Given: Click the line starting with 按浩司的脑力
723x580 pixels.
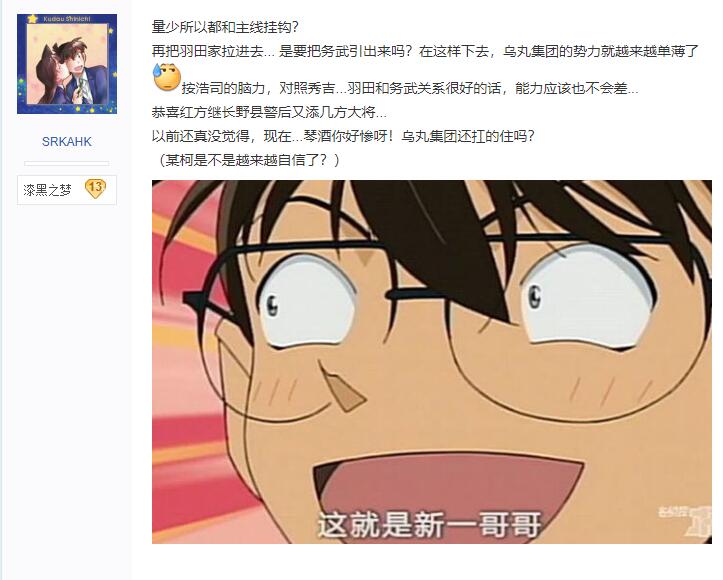Looking at the screenshot, I should tap(409, 88).
